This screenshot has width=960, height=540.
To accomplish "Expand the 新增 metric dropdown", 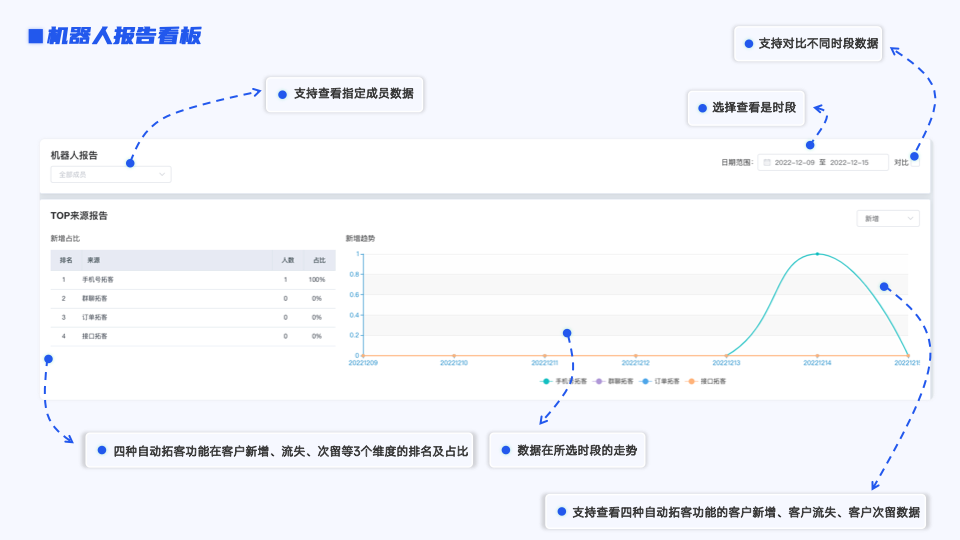I will click(888, 218).
